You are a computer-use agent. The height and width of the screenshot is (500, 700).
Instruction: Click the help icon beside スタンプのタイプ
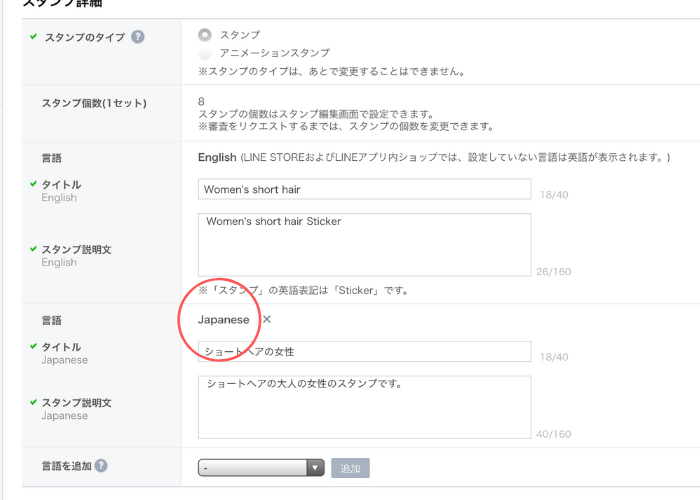(138, 37)
